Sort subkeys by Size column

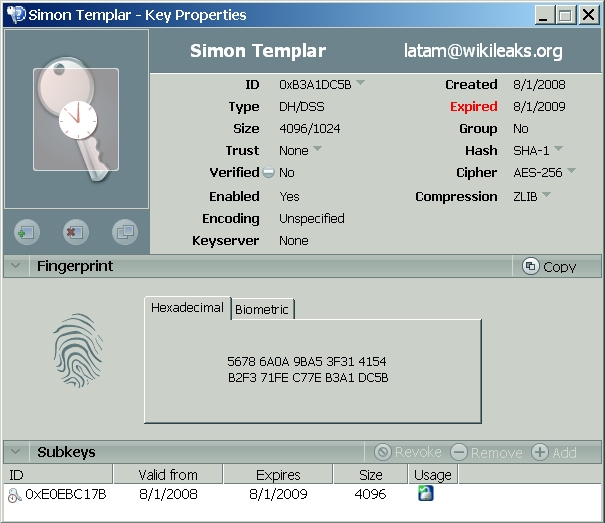pos(370,474)
